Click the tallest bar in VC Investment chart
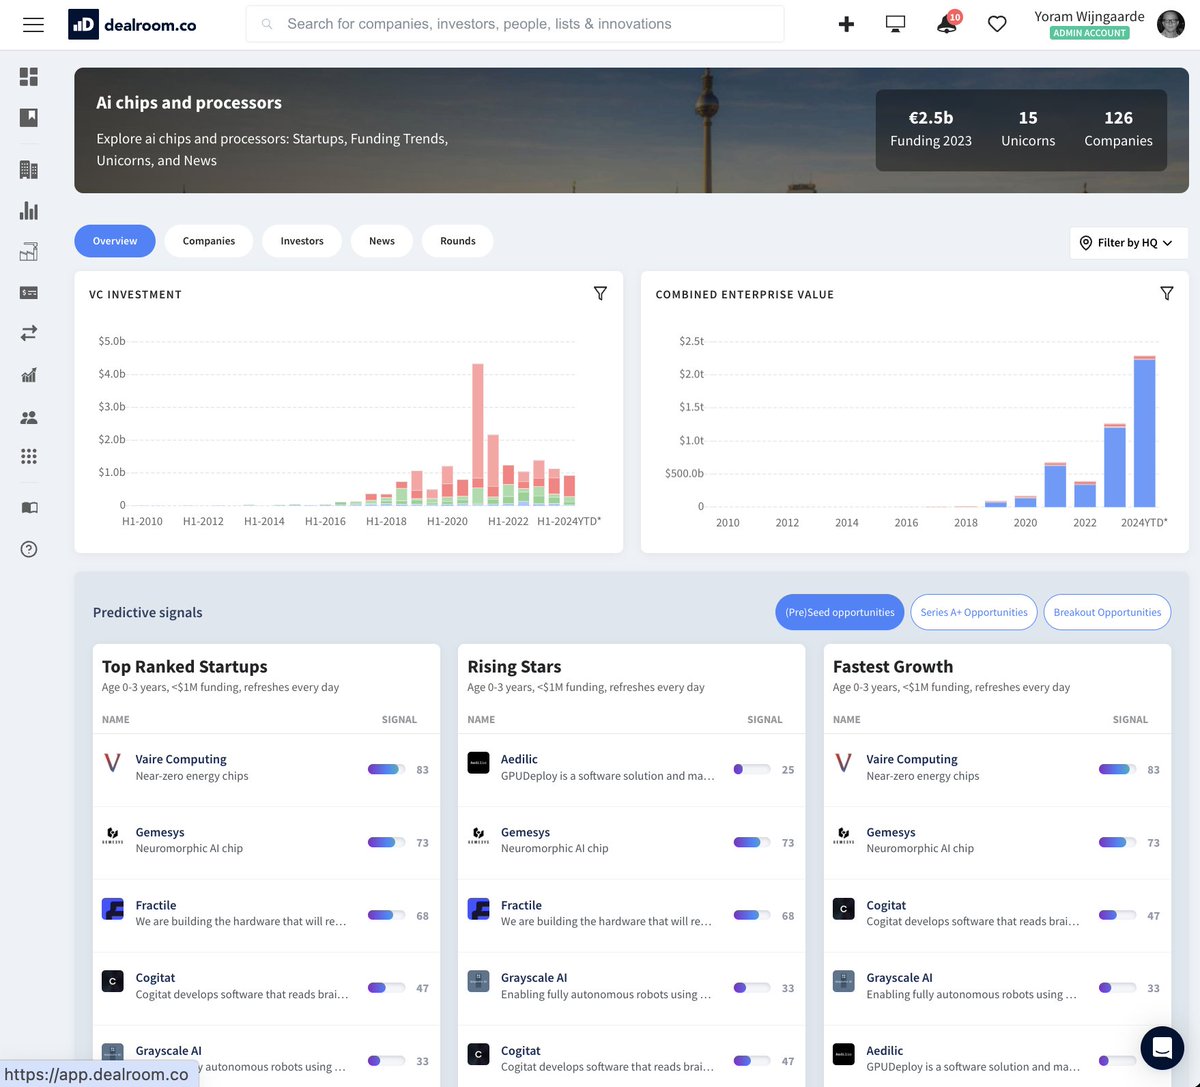The width and height of the screenshot is (1200, 1087). pyautogui.click(x=478, y=435)
